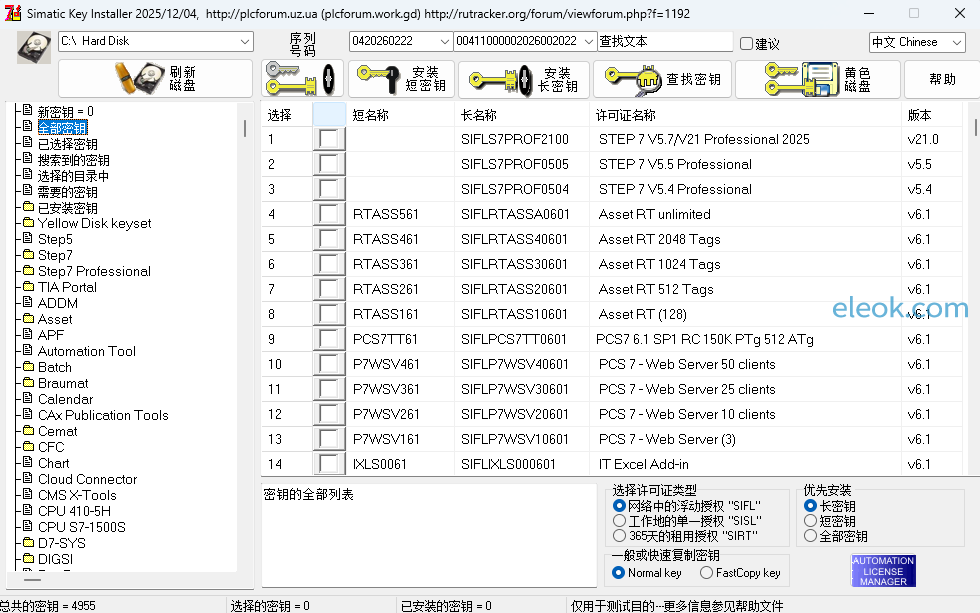Click the 许可证名称 column header
Viewport: 980px width, 613px height.
pos(625,115)
